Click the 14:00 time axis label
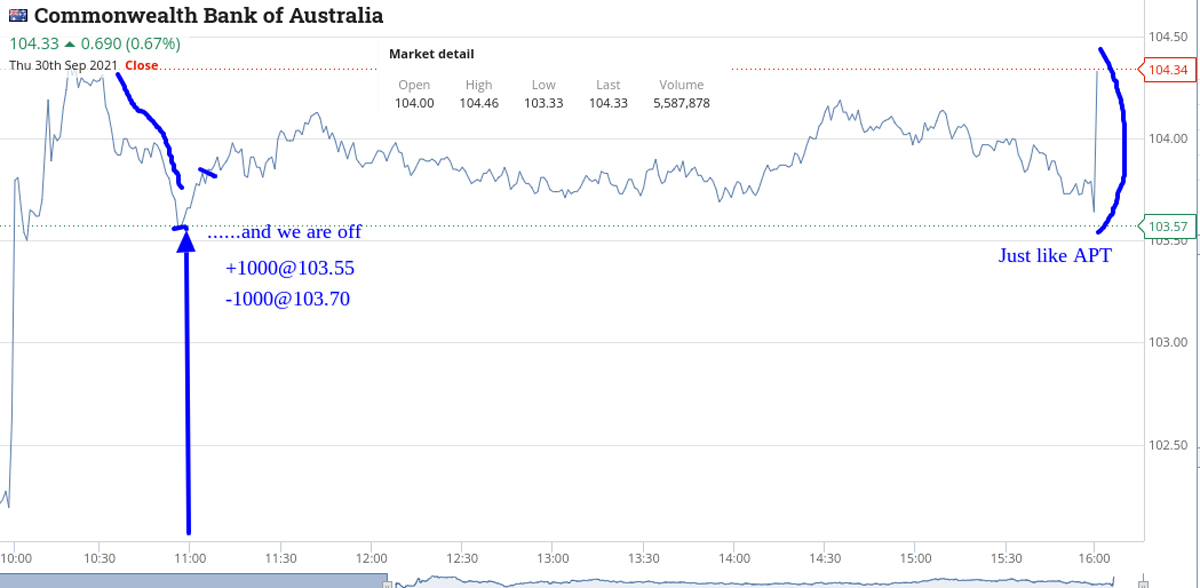 [x=734, y=557]
